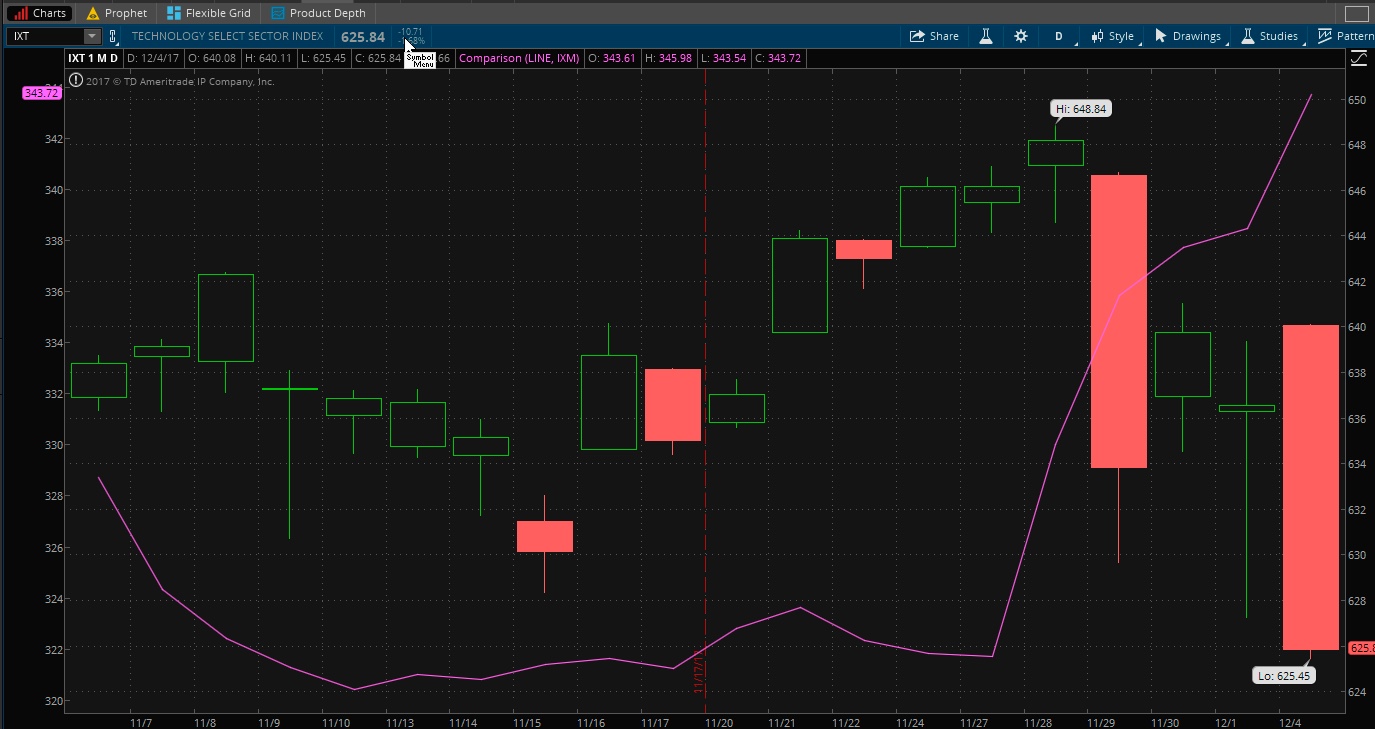The image size is (1375, 729).
Task: Click the 11/29 red candlestick
Action: pyautogui.click(x=1118, y=321)
